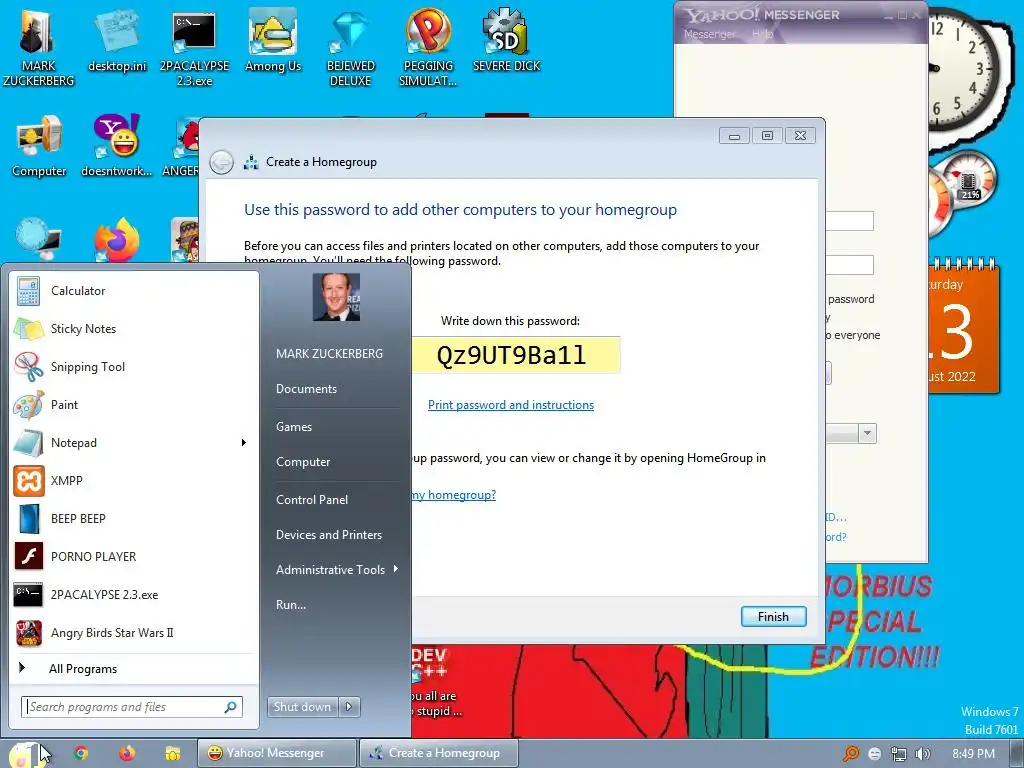Launch Bejeweled Deluxe from the desktop
The height and width of the screenshot is (768, 1024).
[351, 47]
